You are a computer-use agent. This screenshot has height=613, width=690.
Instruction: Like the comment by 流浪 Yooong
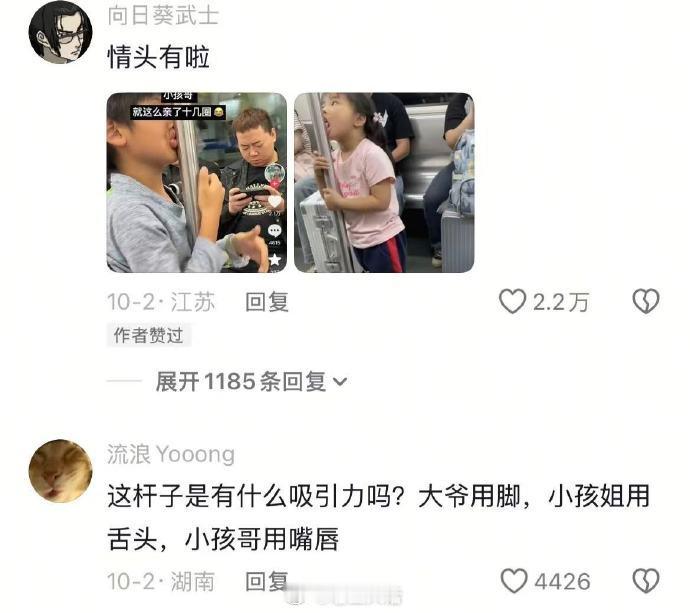pos(514,581)
